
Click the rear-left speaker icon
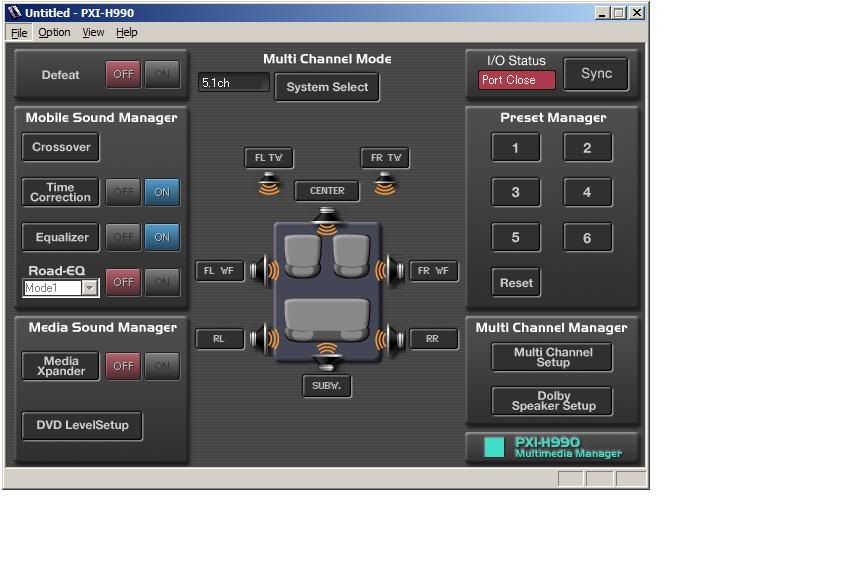point(265,339)
